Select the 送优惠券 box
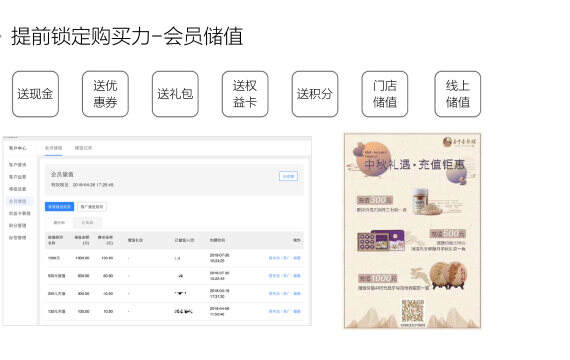Viewport: 570px width, 360px height. [105, 94]
